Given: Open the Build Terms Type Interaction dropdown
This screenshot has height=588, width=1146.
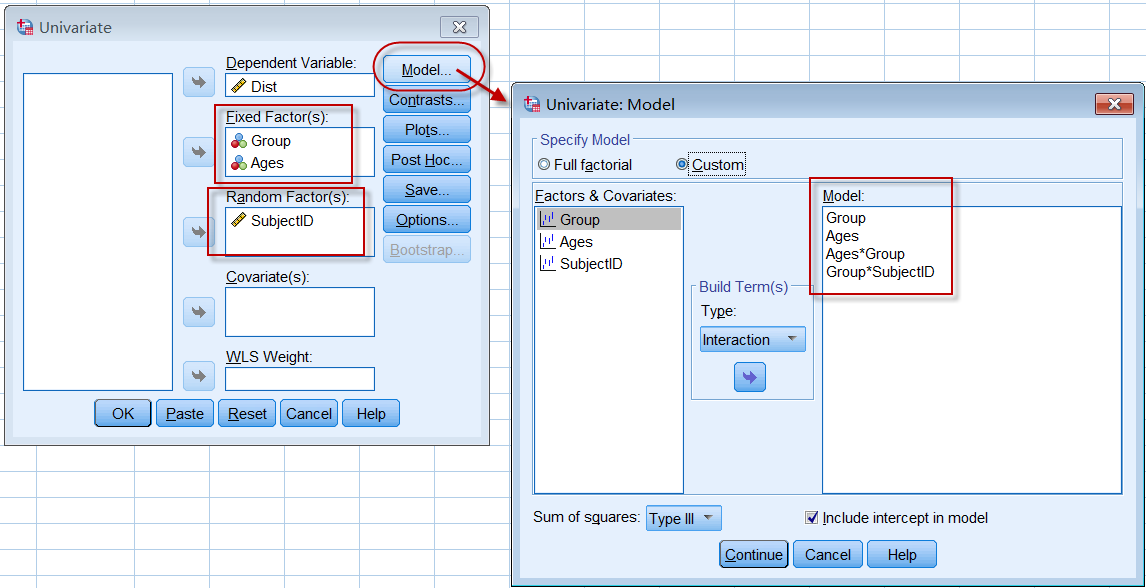Looking at the screenshot, I should (752, 340).
